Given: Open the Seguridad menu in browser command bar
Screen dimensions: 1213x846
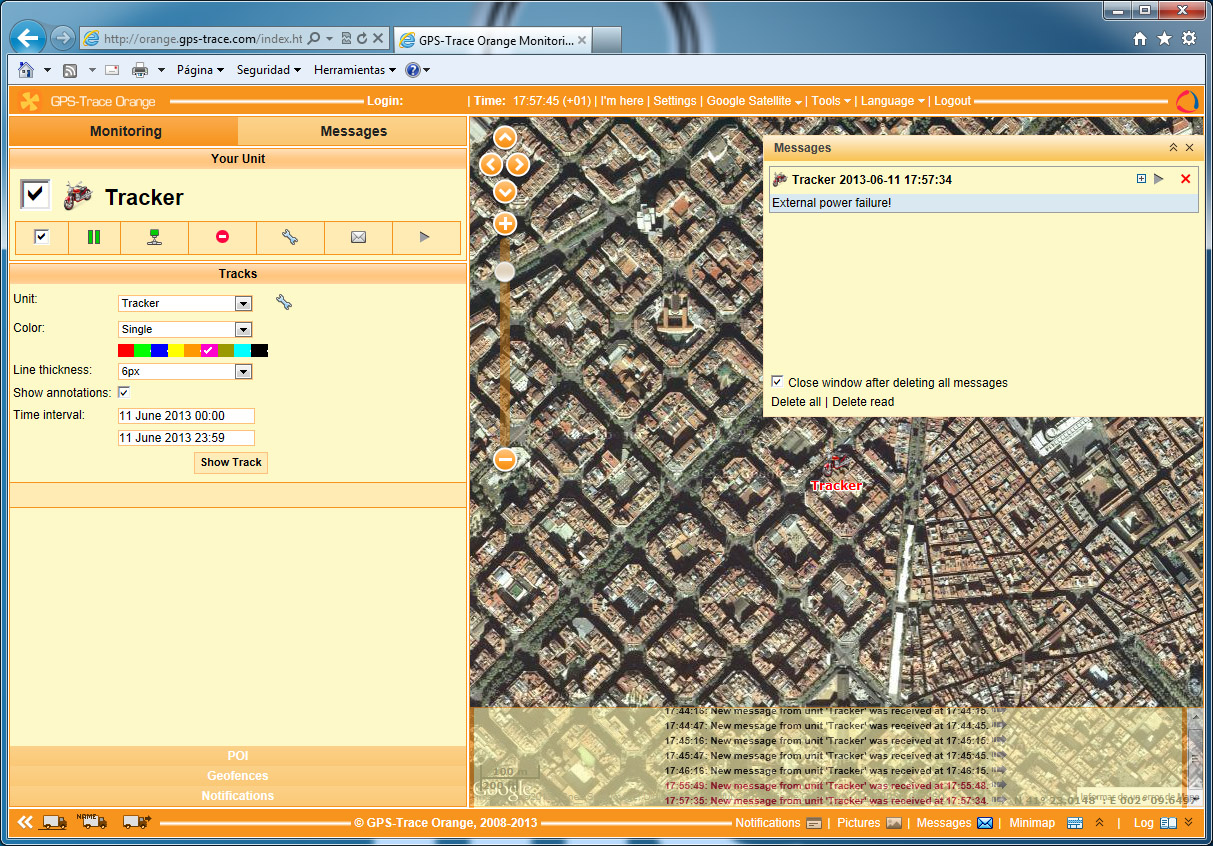Looking at the screenshot, I should (269, 70).
